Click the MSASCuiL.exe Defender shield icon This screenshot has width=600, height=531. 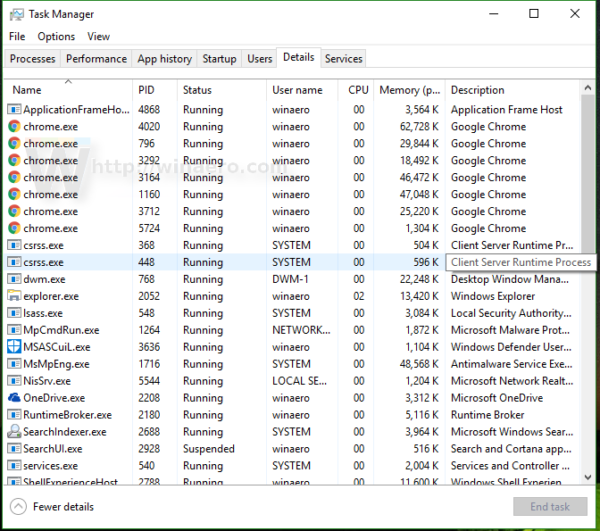click(14, 347)
